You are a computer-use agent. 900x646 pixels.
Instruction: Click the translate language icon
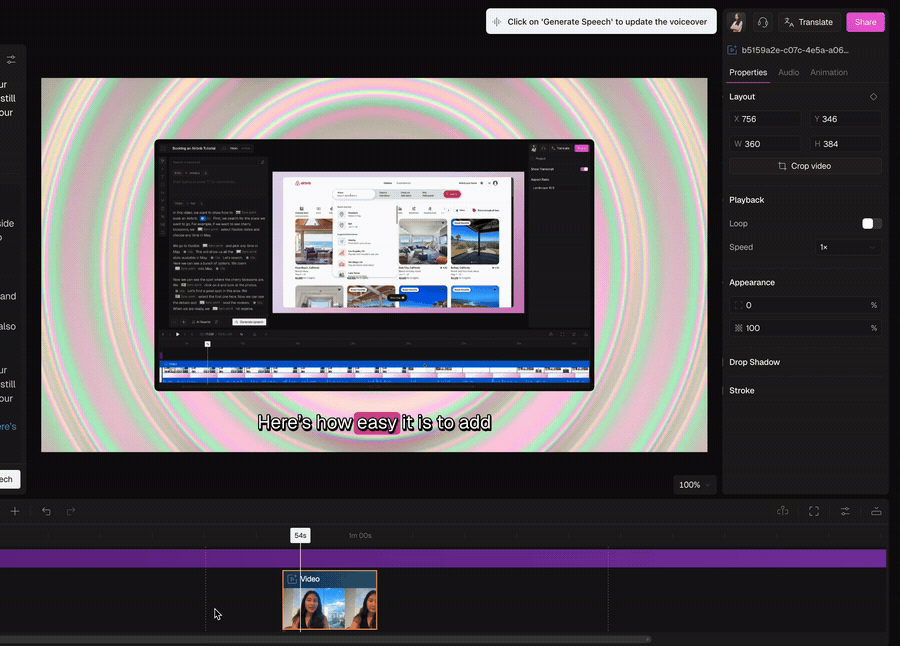tap(789, 22)
